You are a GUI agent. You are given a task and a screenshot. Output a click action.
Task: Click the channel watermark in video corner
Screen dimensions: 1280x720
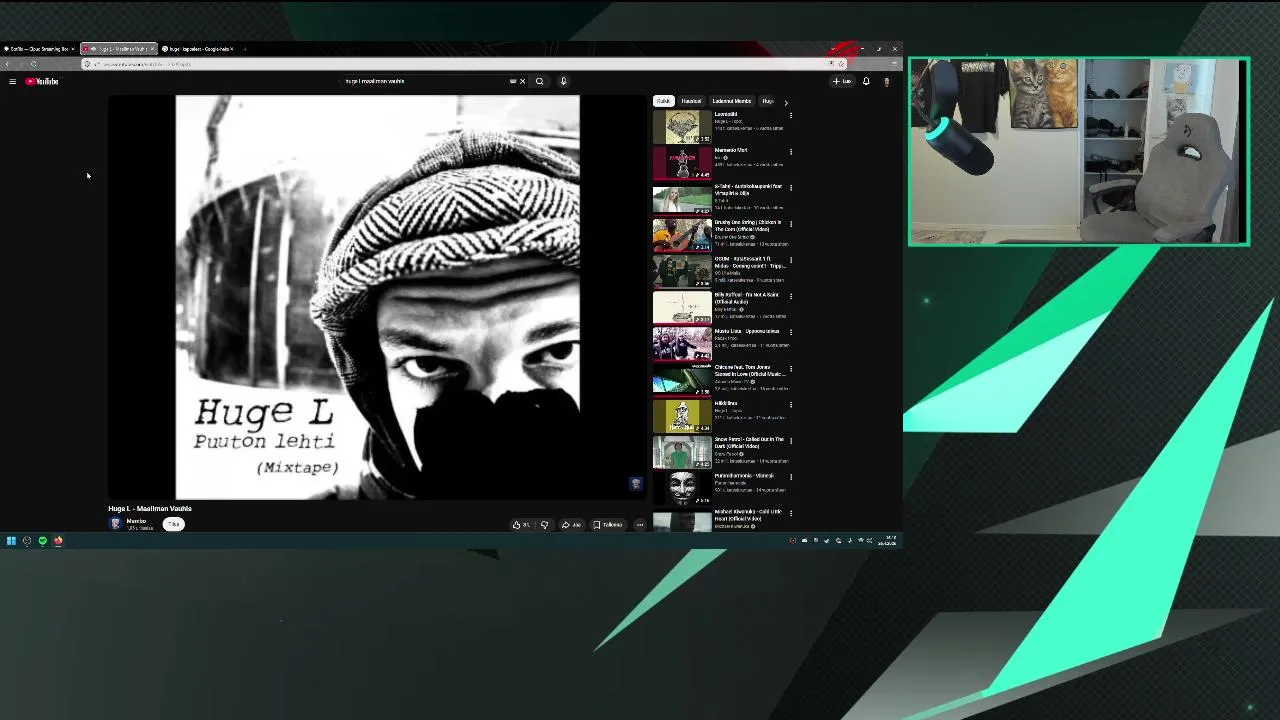point(635,484)
